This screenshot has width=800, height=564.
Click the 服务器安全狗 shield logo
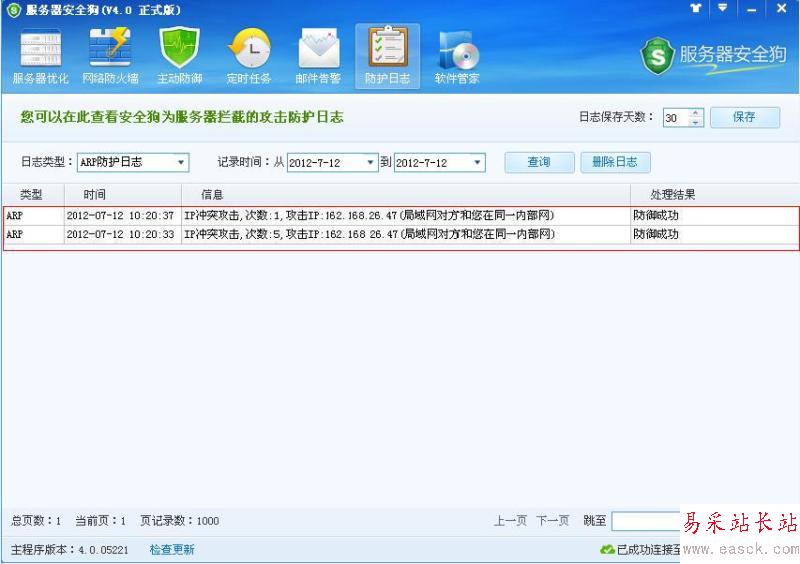pos(658,56)
